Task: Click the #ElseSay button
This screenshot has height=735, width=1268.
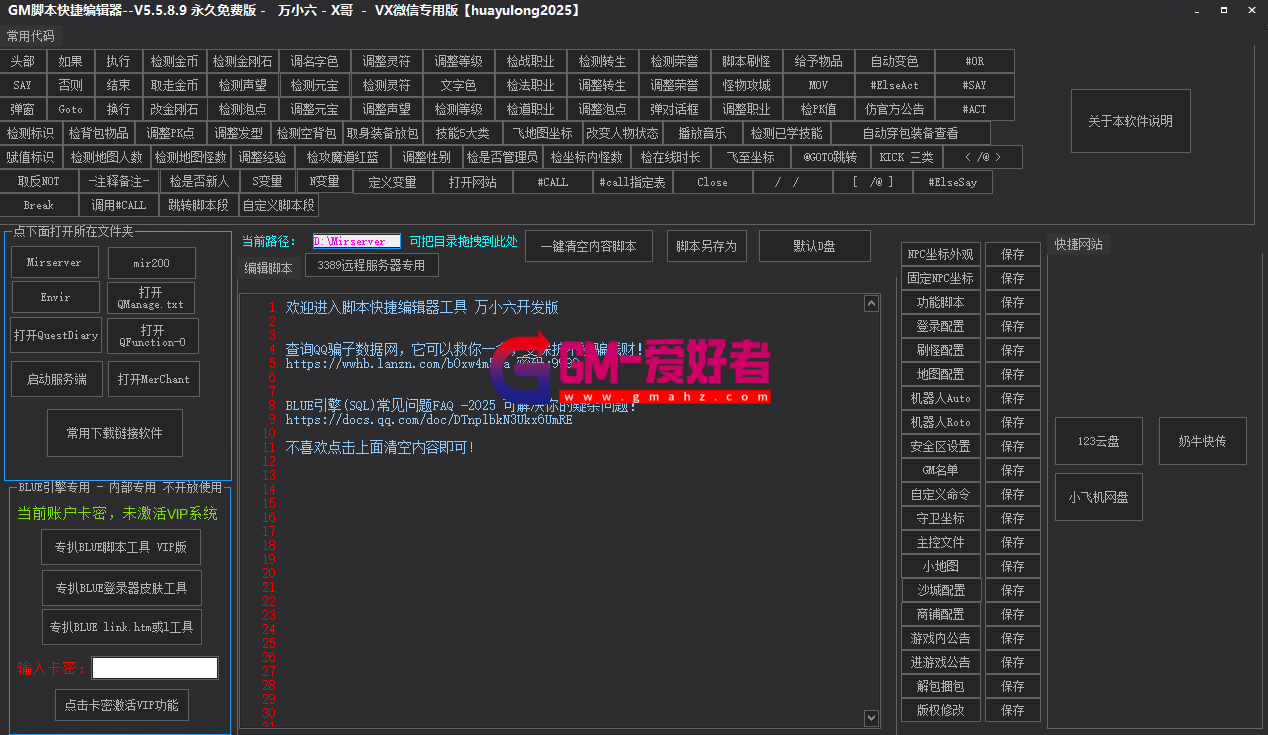Action: (952, 182)
